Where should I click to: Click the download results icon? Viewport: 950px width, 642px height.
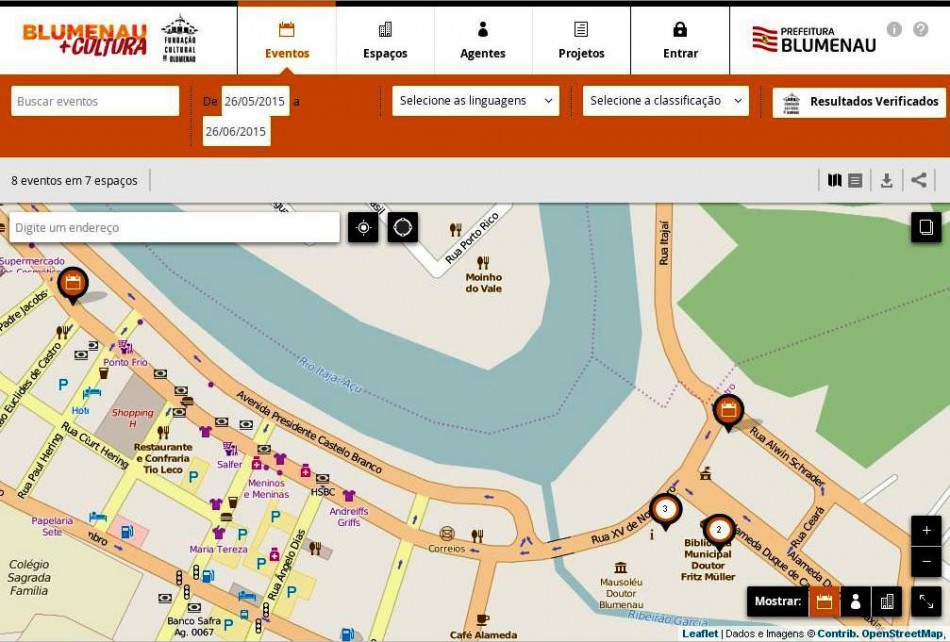886,180
